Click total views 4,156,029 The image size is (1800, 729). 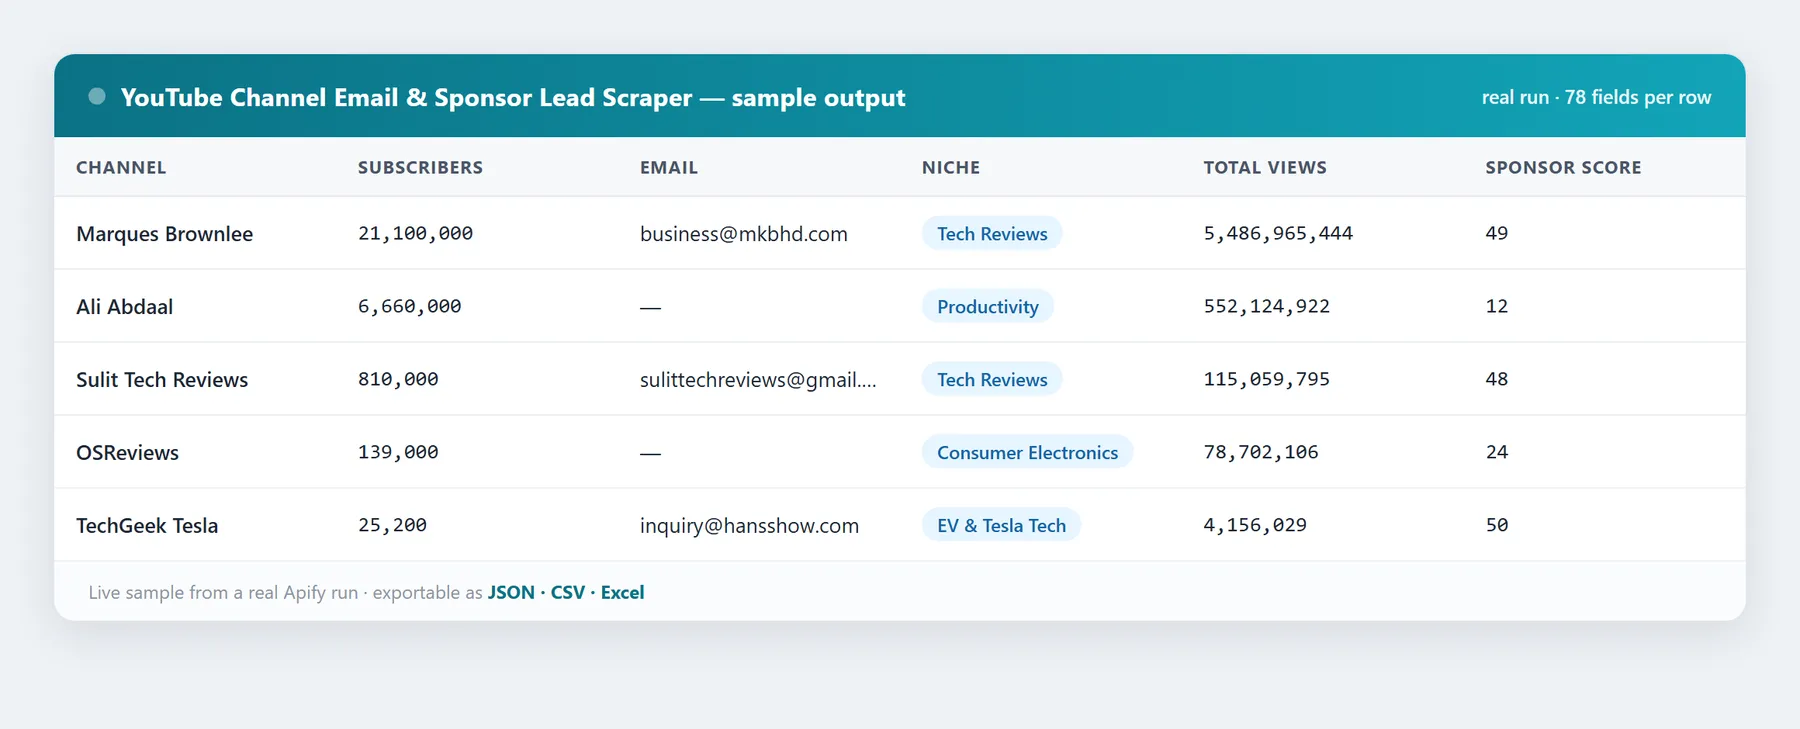1255,525
